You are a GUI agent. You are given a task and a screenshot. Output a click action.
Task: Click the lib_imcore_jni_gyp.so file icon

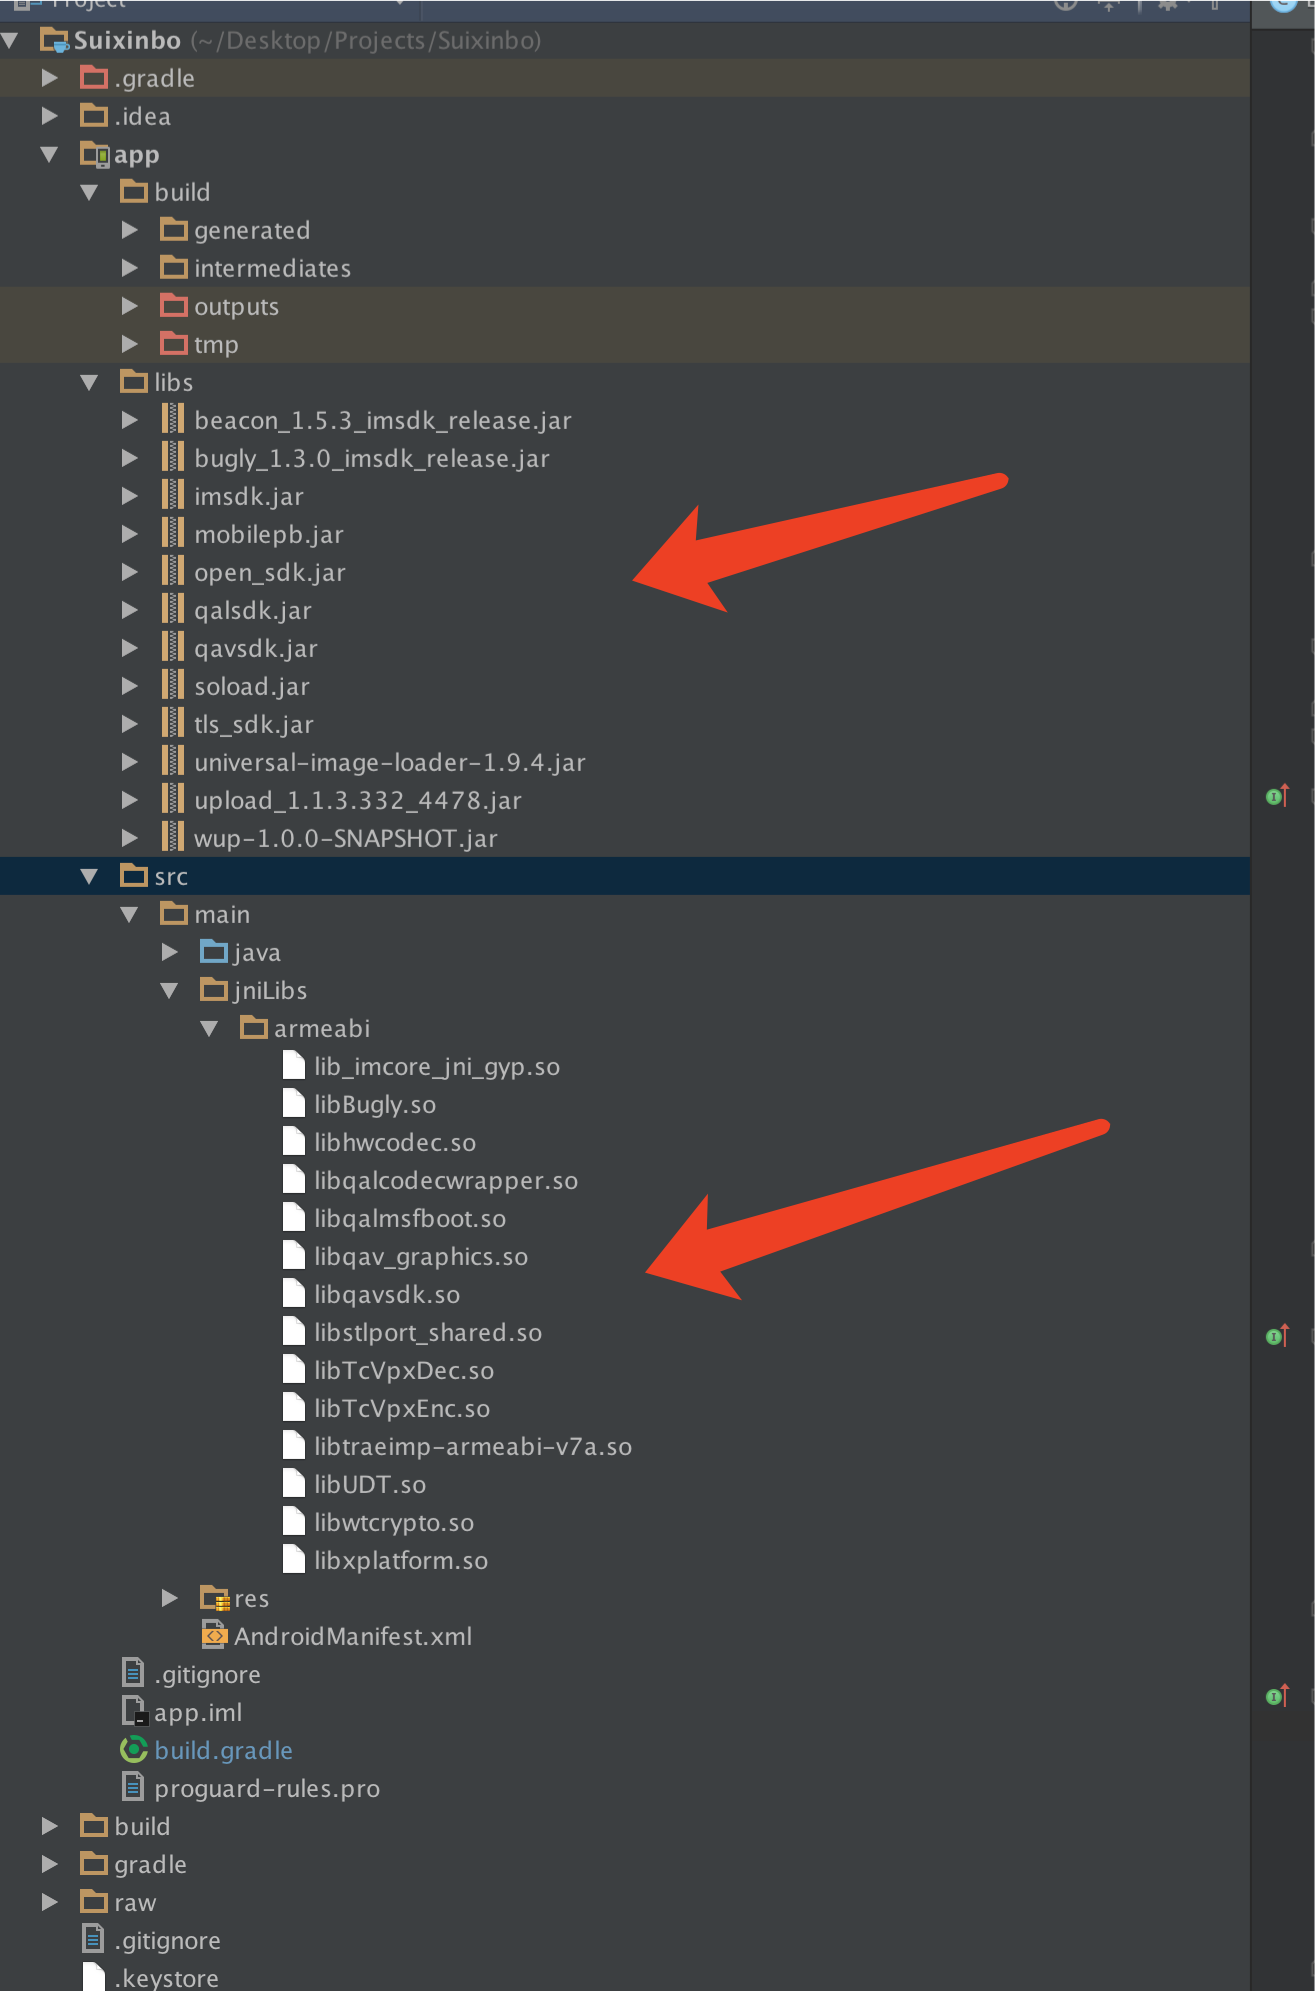coord(294,1065)
